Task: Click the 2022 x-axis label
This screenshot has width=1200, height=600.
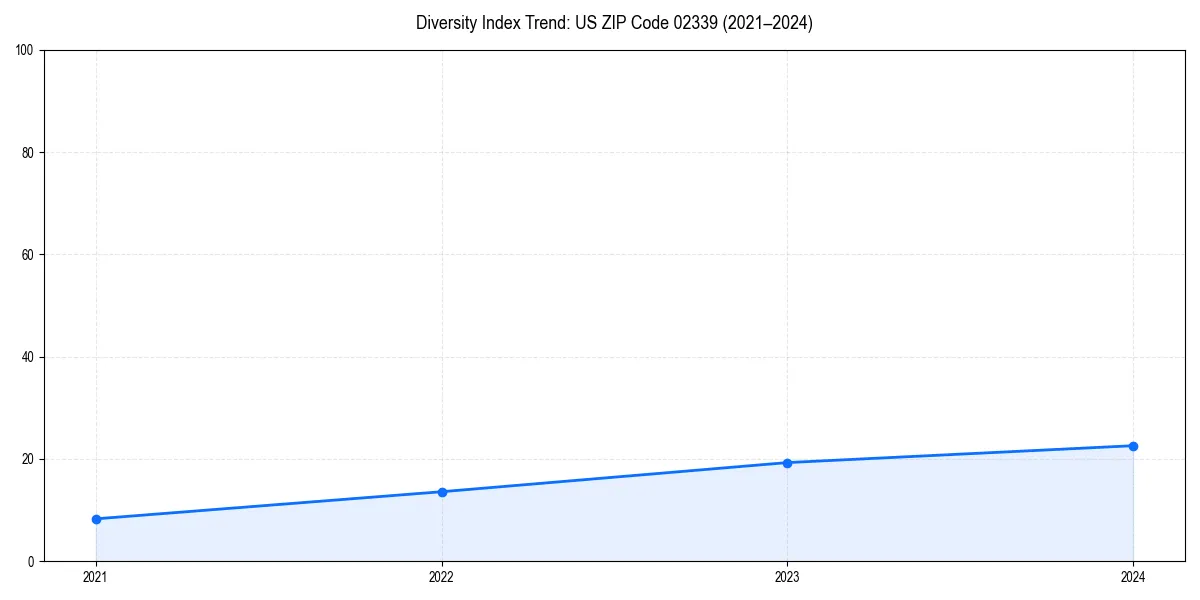Action: (x=441, y=576)
